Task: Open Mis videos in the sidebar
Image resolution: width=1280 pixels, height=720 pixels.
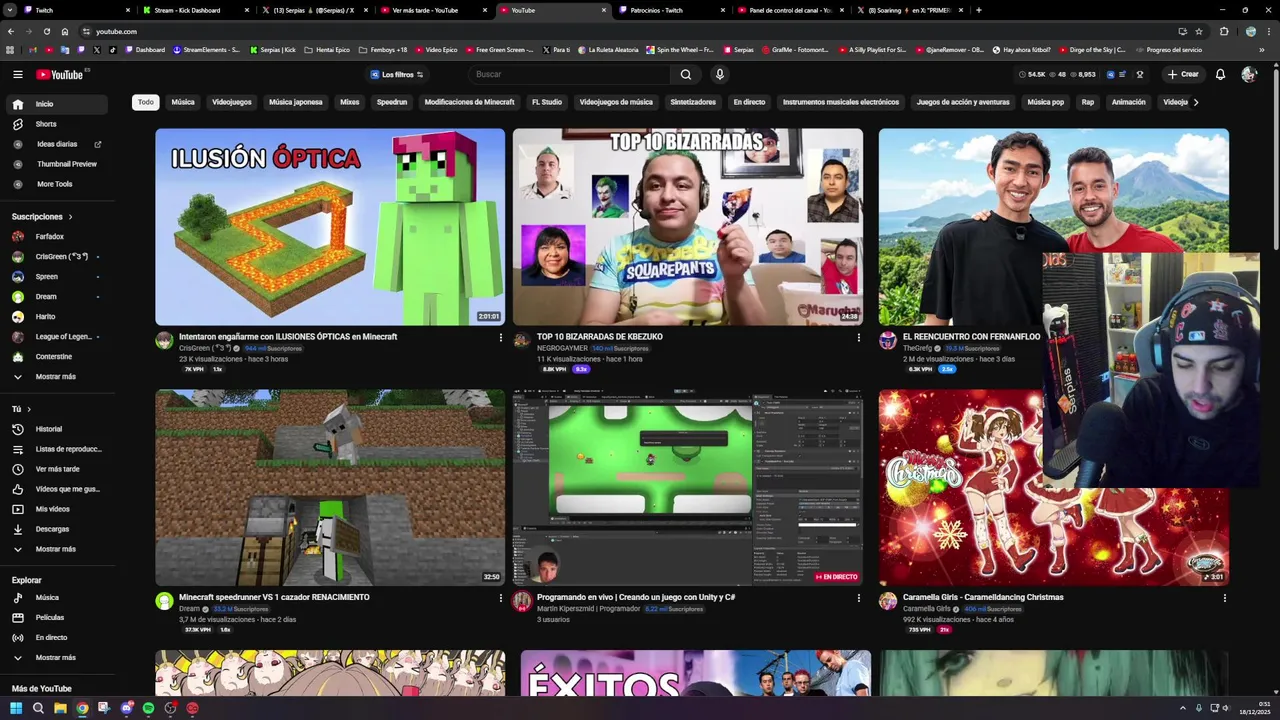Action: 55,509
